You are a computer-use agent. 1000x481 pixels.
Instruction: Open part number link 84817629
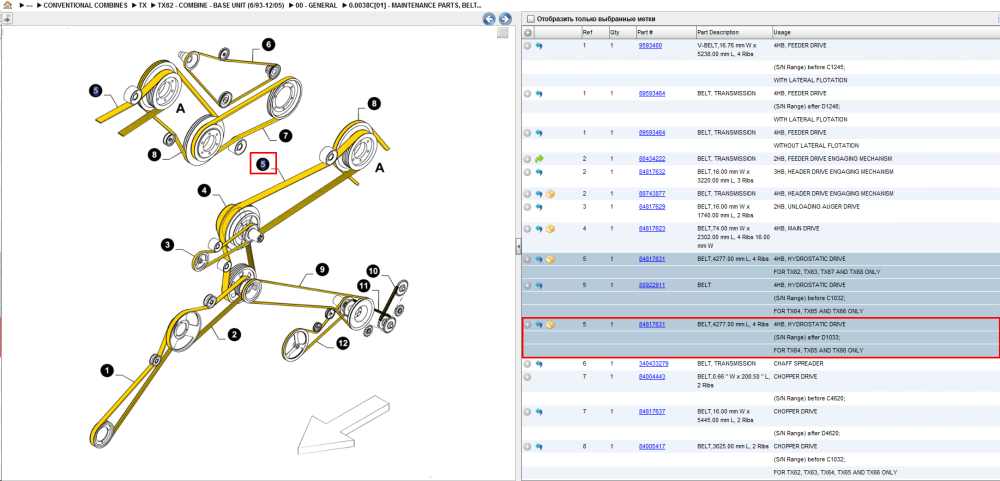tap(652, 207)
